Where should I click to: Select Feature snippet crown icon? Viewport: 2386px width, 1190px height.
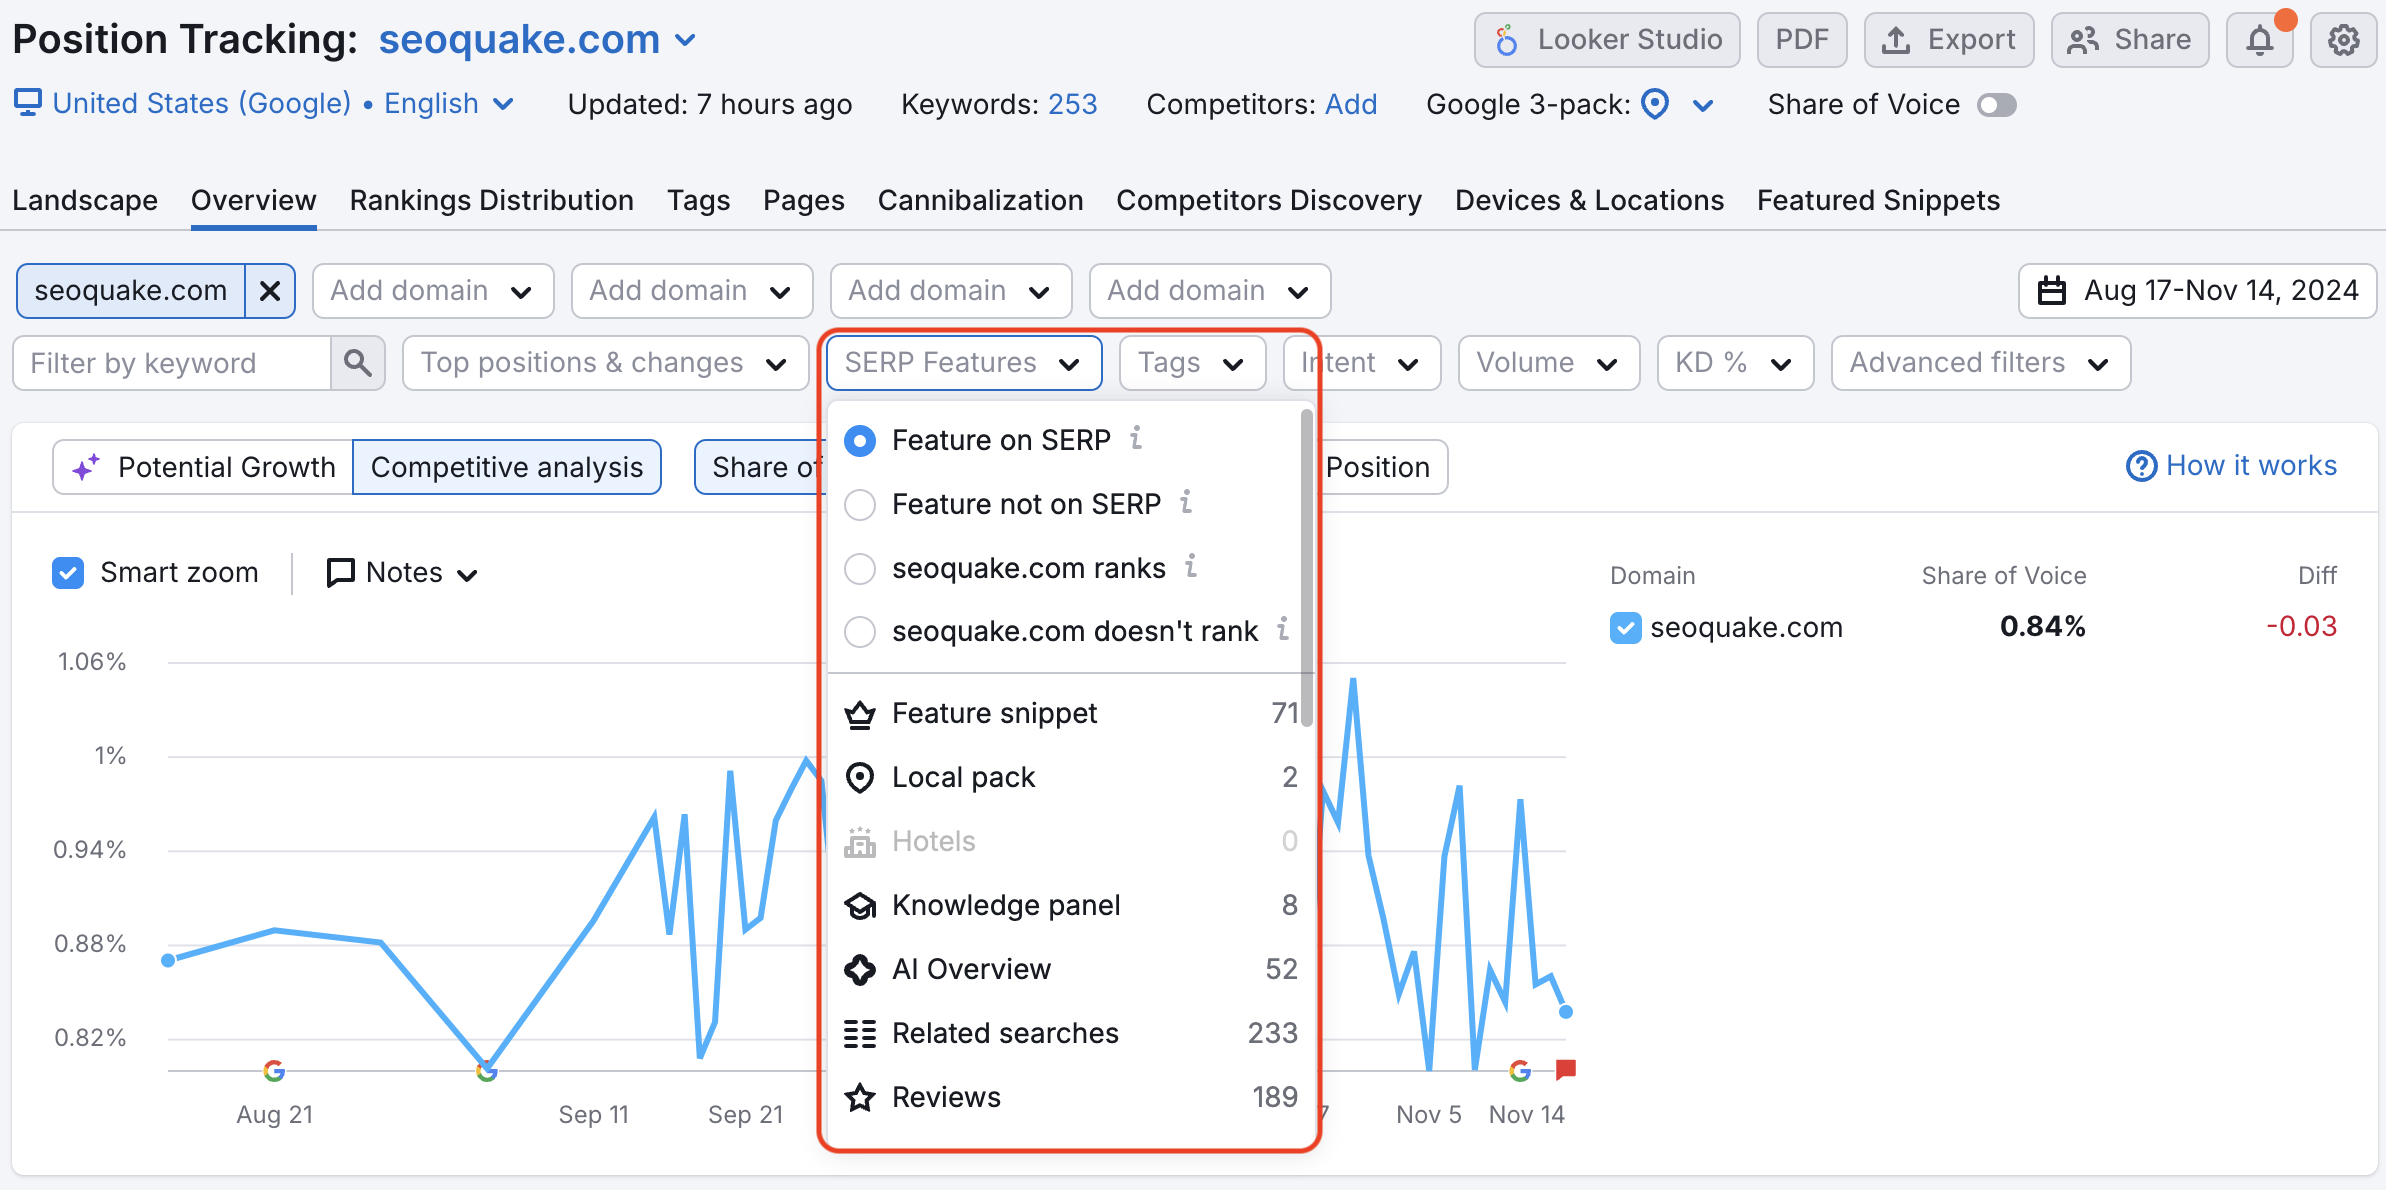coord(860,714)
